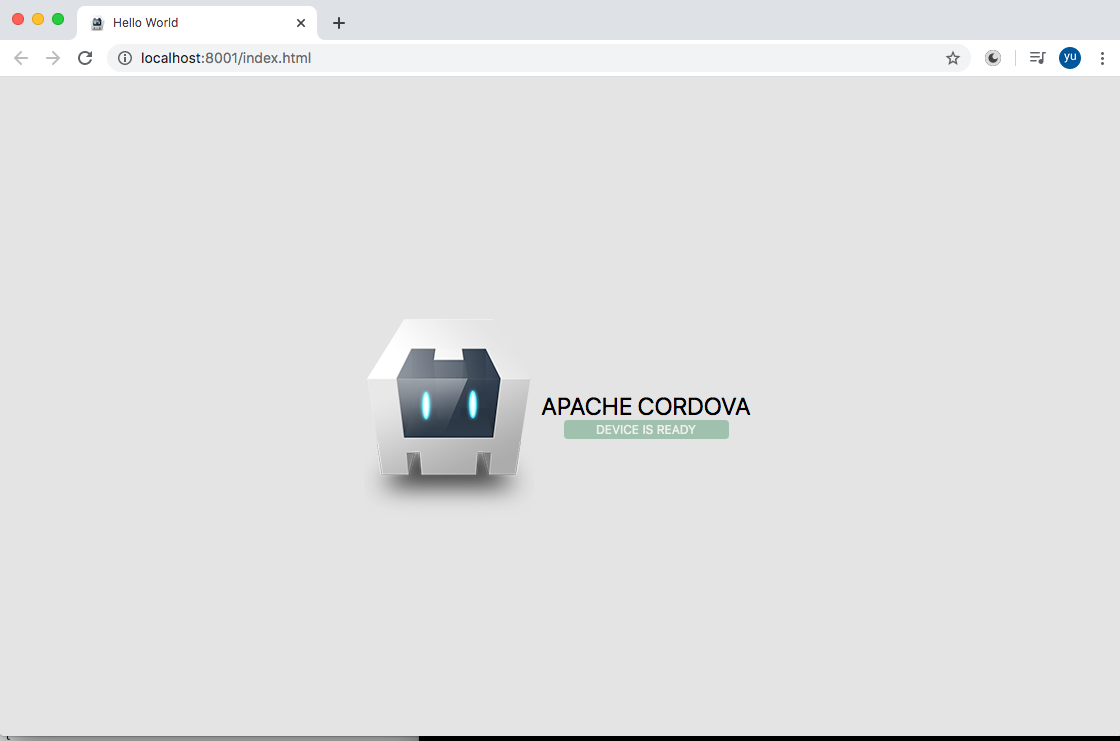
Task: Click the playlist extension icon
Action: tap(1037, 58)
